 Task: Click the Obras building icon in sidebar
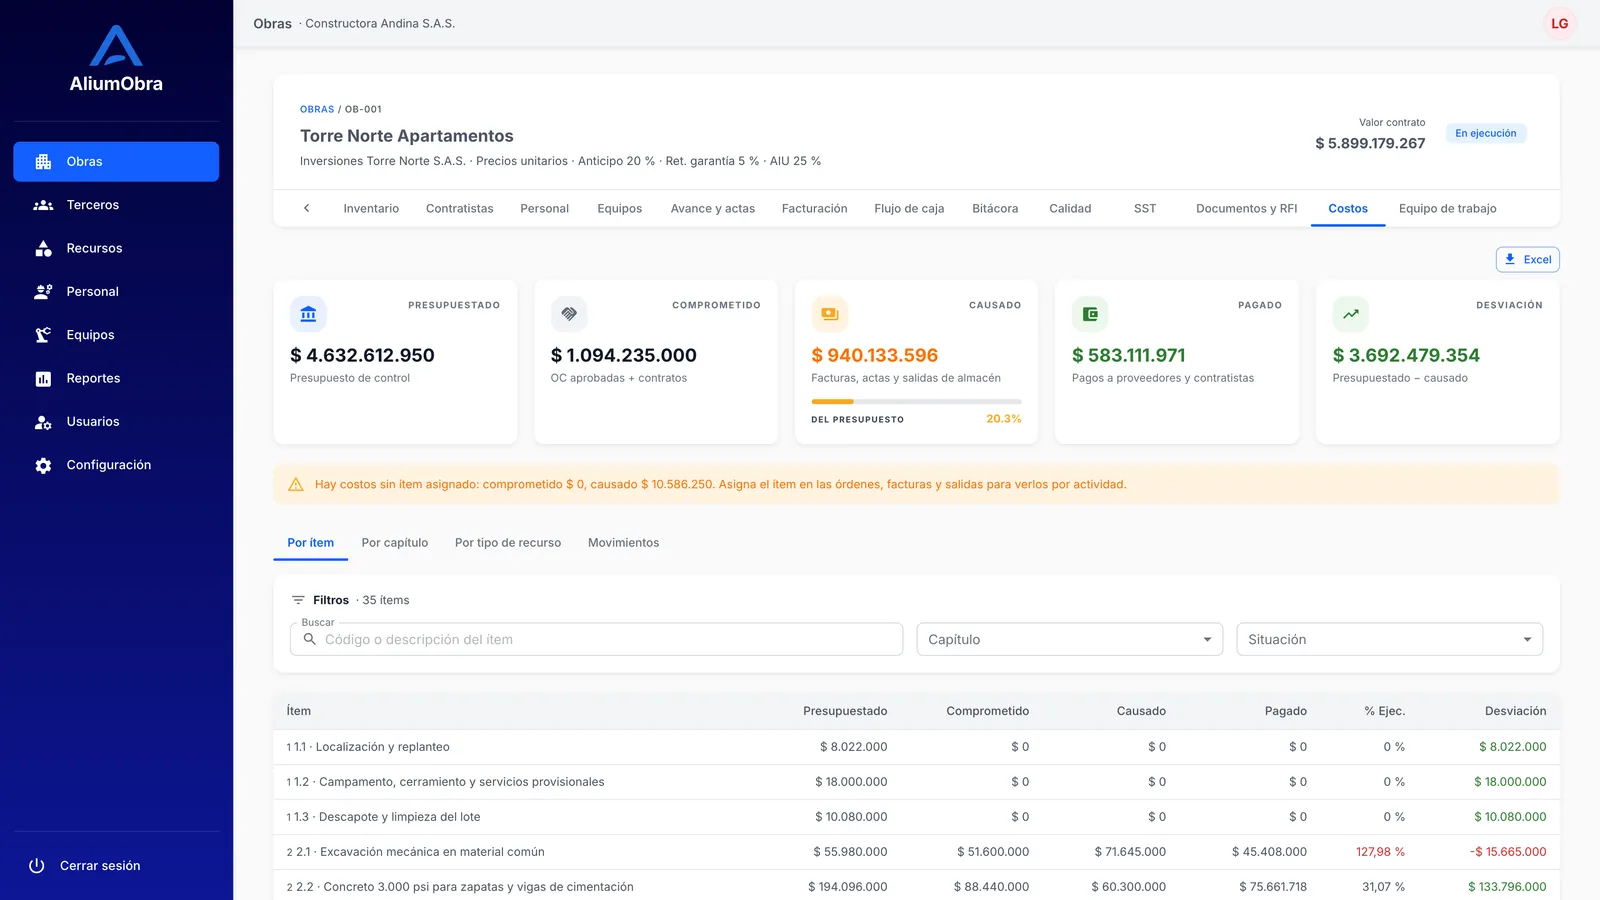pos(43,162)
